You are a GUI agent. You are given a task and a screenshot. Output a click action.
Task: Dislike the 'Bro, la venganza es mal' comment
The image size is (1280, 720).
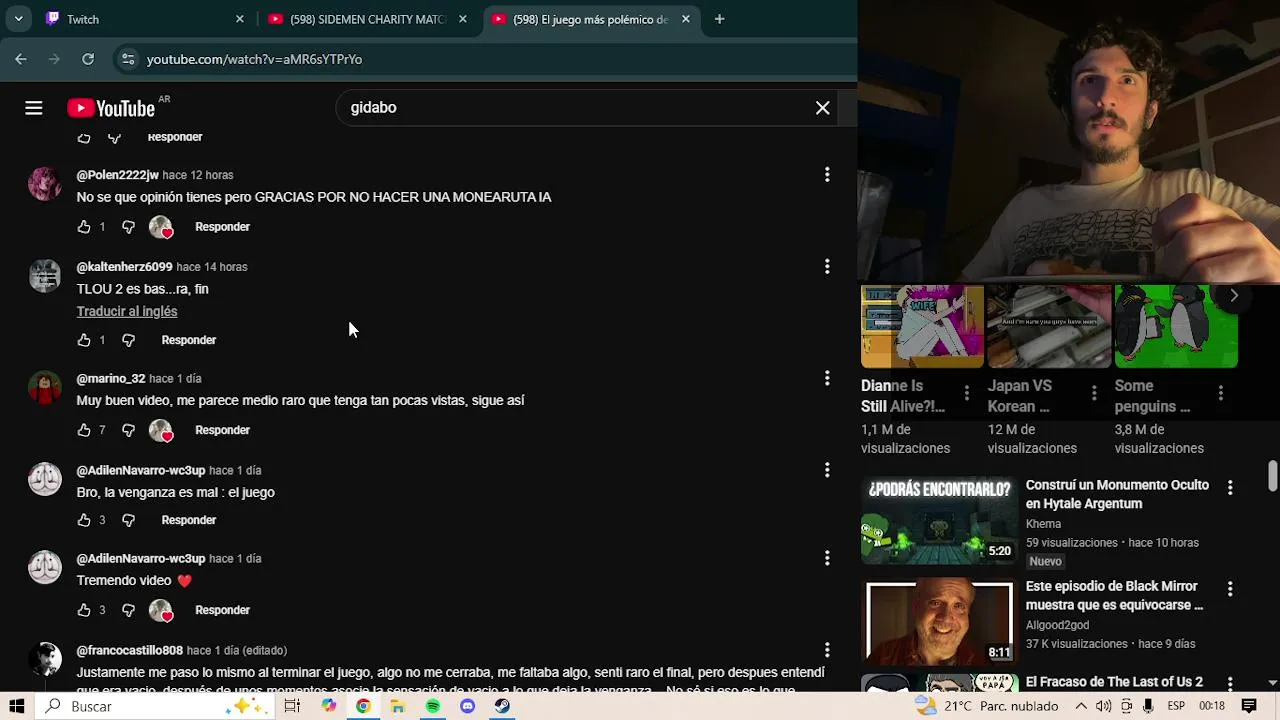[x=128, y=520]
